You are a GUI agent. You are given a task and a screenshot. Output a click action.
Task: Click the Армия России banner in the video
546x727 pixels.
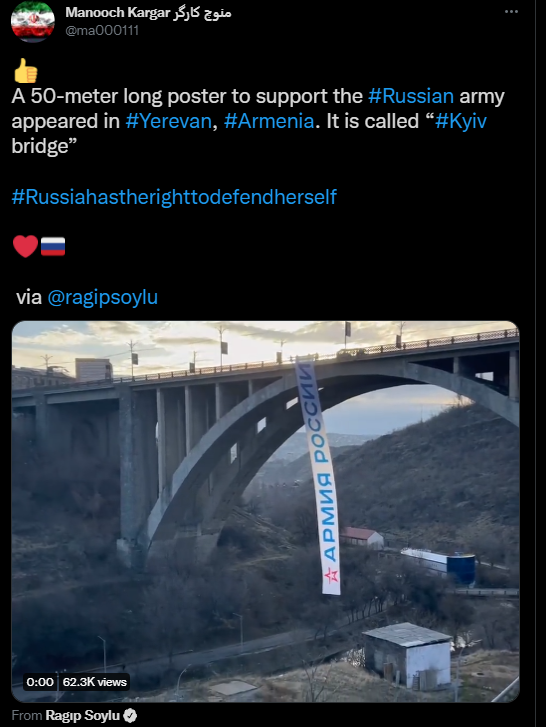point(319,475)
